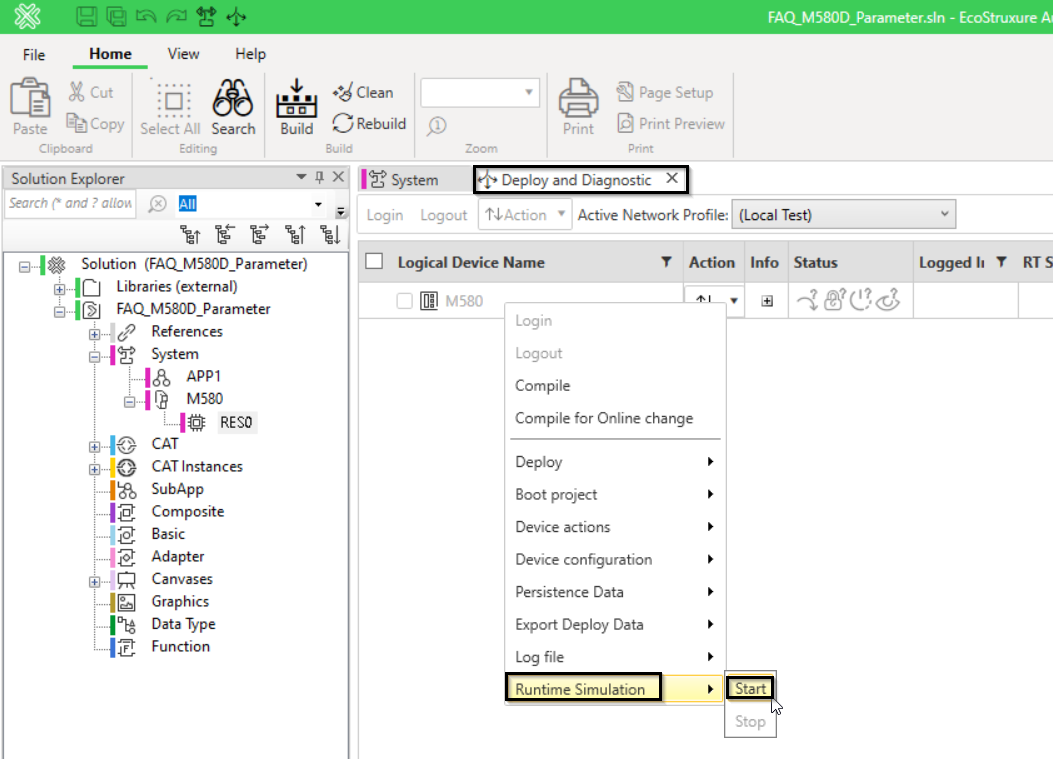This screenshot has width=1053, height=759.
Task: Collapse the FAQ_M580D_Parameter project node
Action: point(60,312)
